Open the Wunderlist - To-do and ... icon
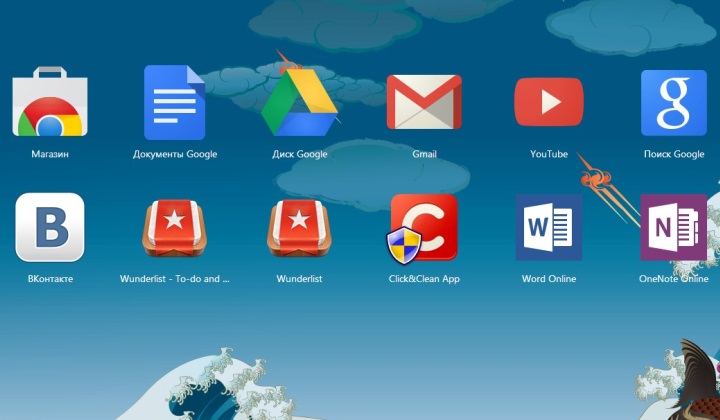Viewport: 720px width, 420px height. (x=174, y=227)
